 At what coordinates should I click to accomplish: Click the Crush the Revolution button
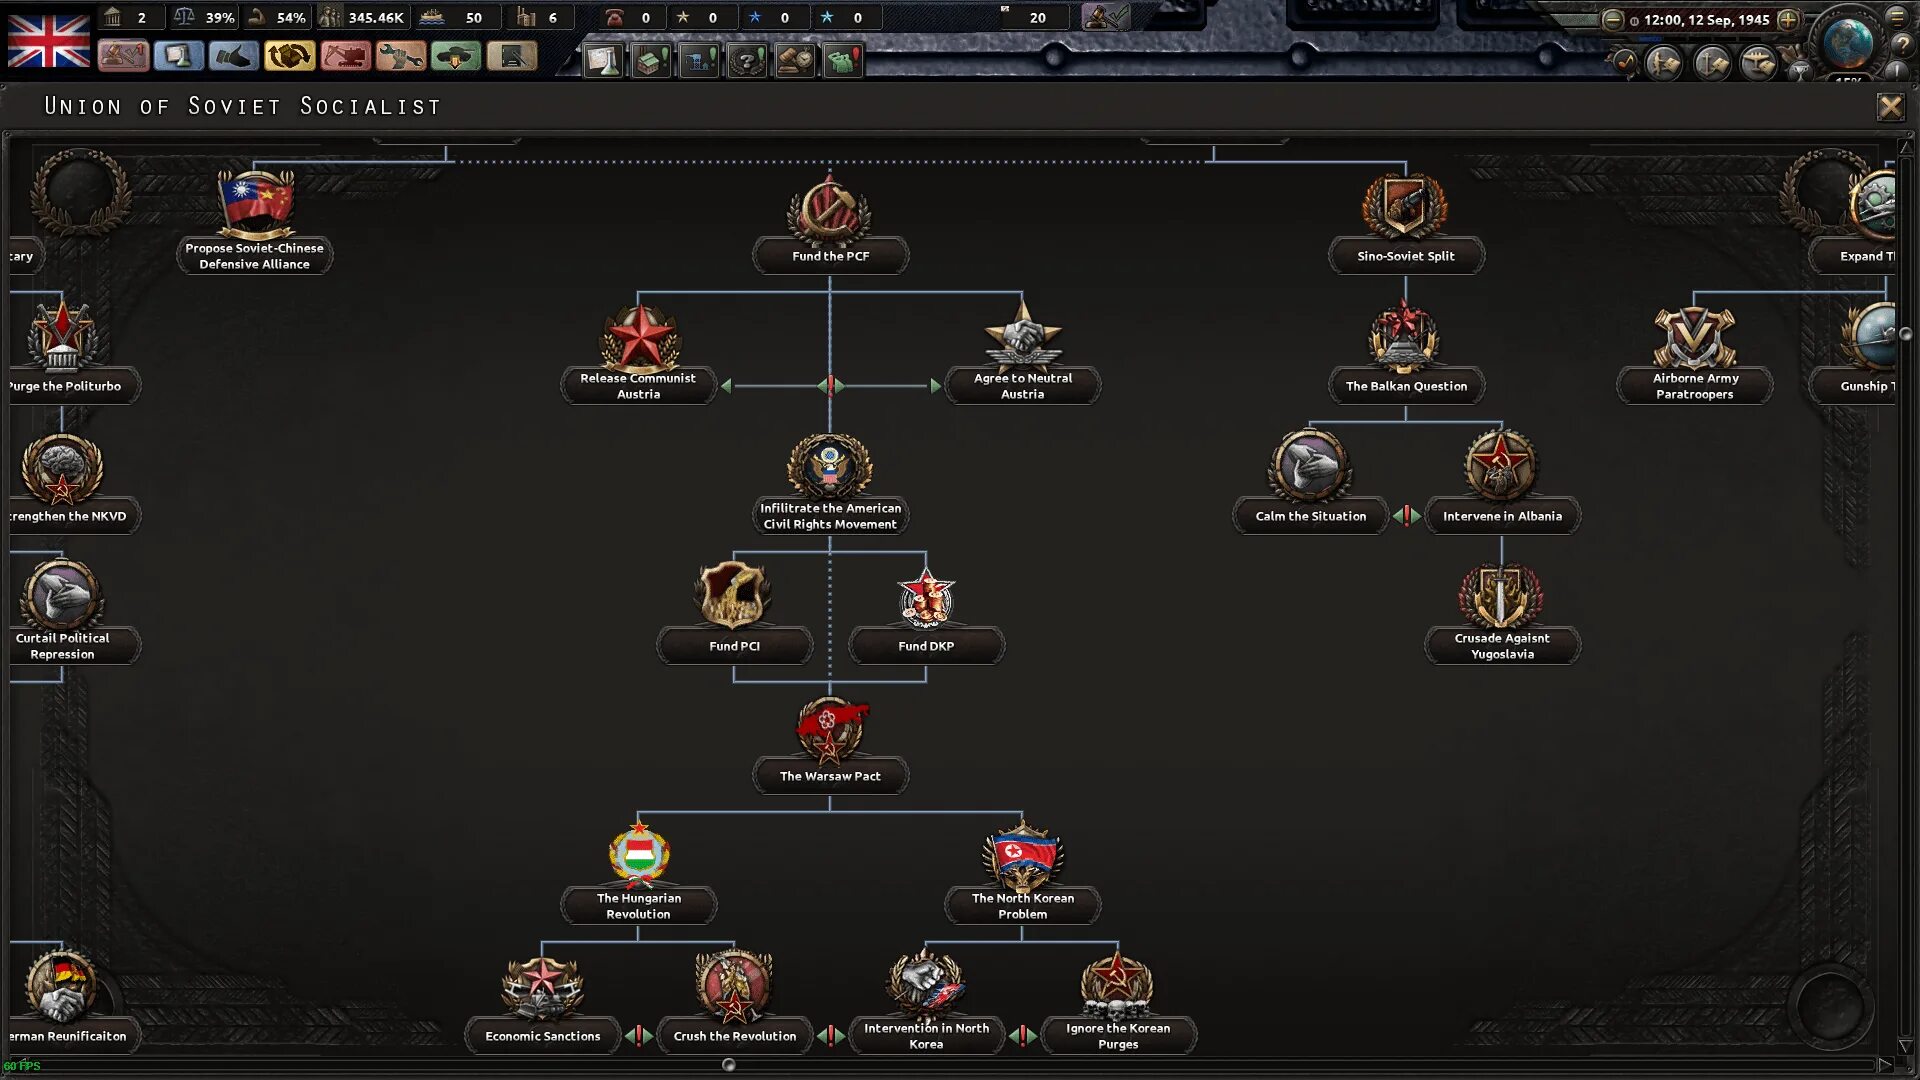point(735,1036)
